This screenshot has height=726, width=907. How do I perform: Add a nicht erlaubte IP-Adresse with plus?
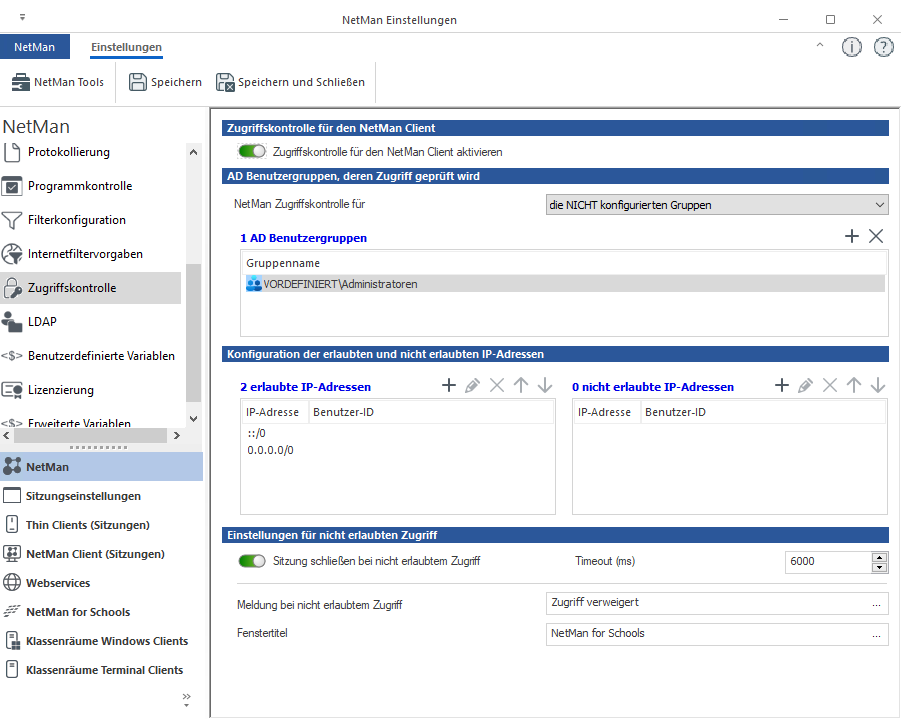coord(782,386)
